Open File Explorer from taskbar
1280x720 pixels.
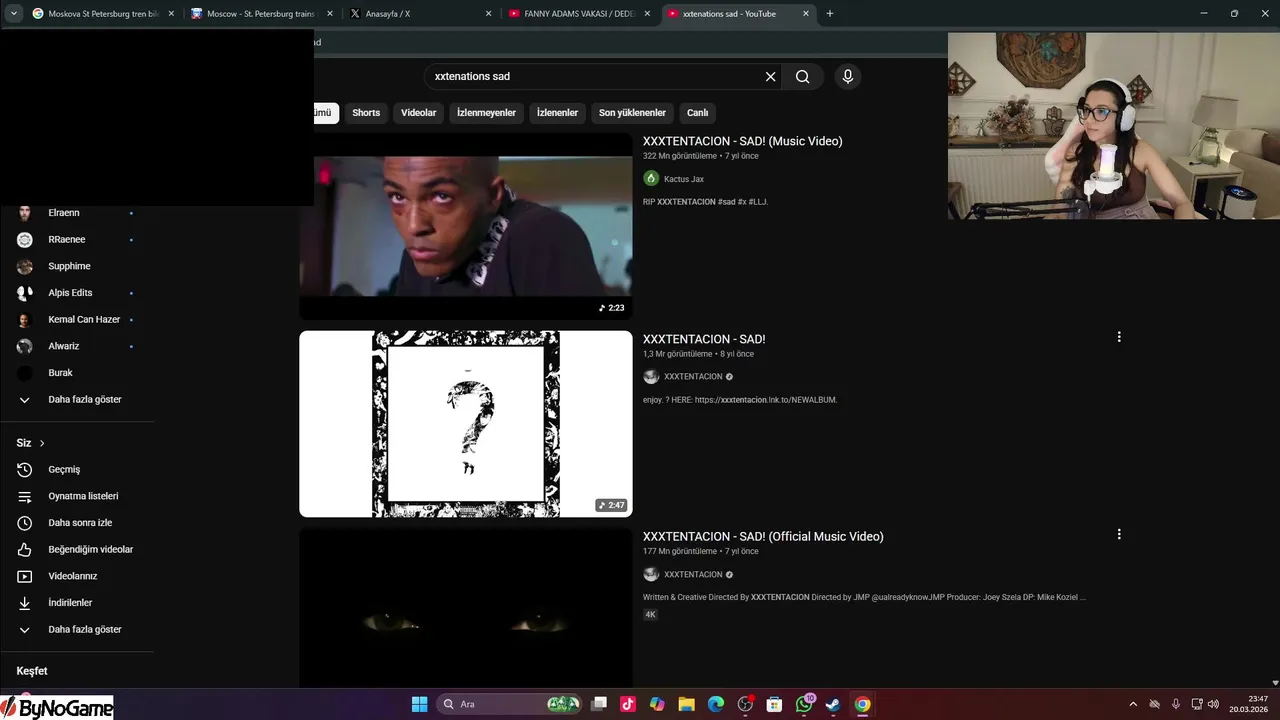pos(686,704)
